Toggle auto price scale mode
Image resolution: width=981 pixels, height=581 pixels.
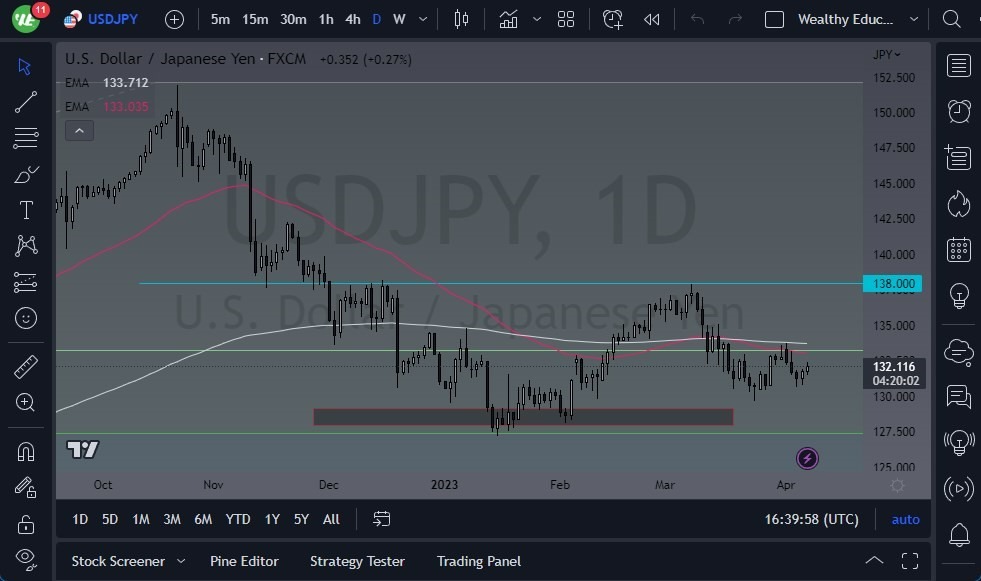[x=905, y=519]
